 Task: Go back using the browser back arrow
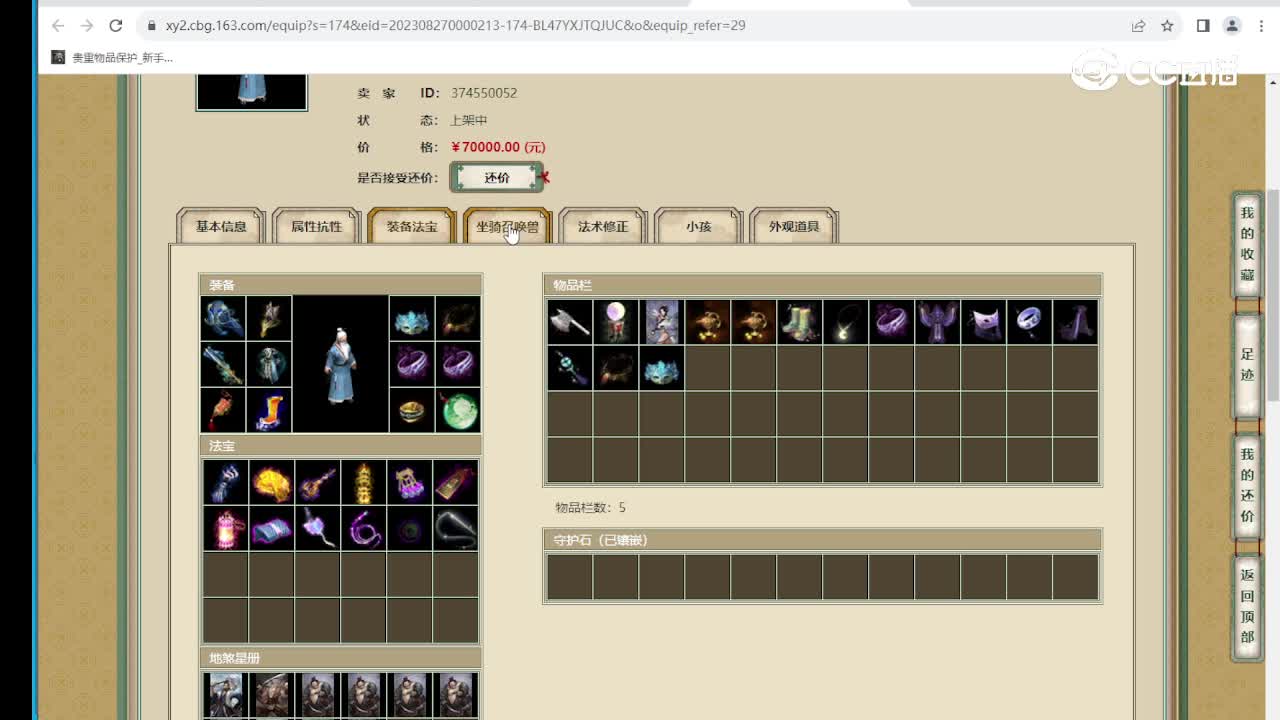click(57, 25)
